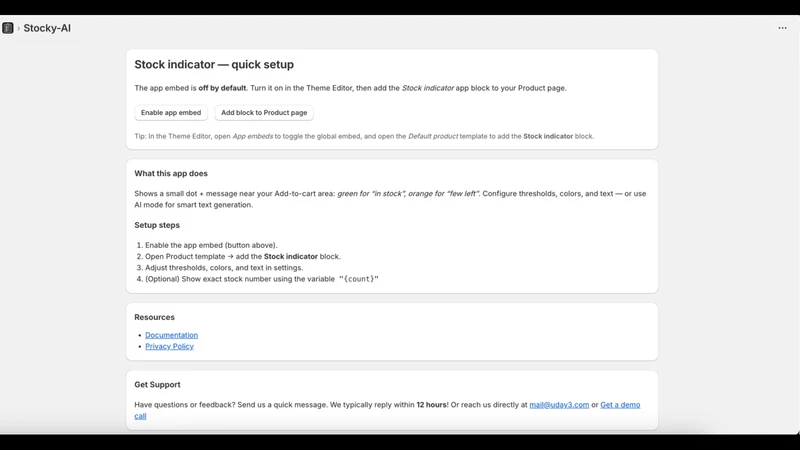Click the {count} variable code text
Image resolution: width=800 pixels, height=450 pixels.
coord(359,279)
